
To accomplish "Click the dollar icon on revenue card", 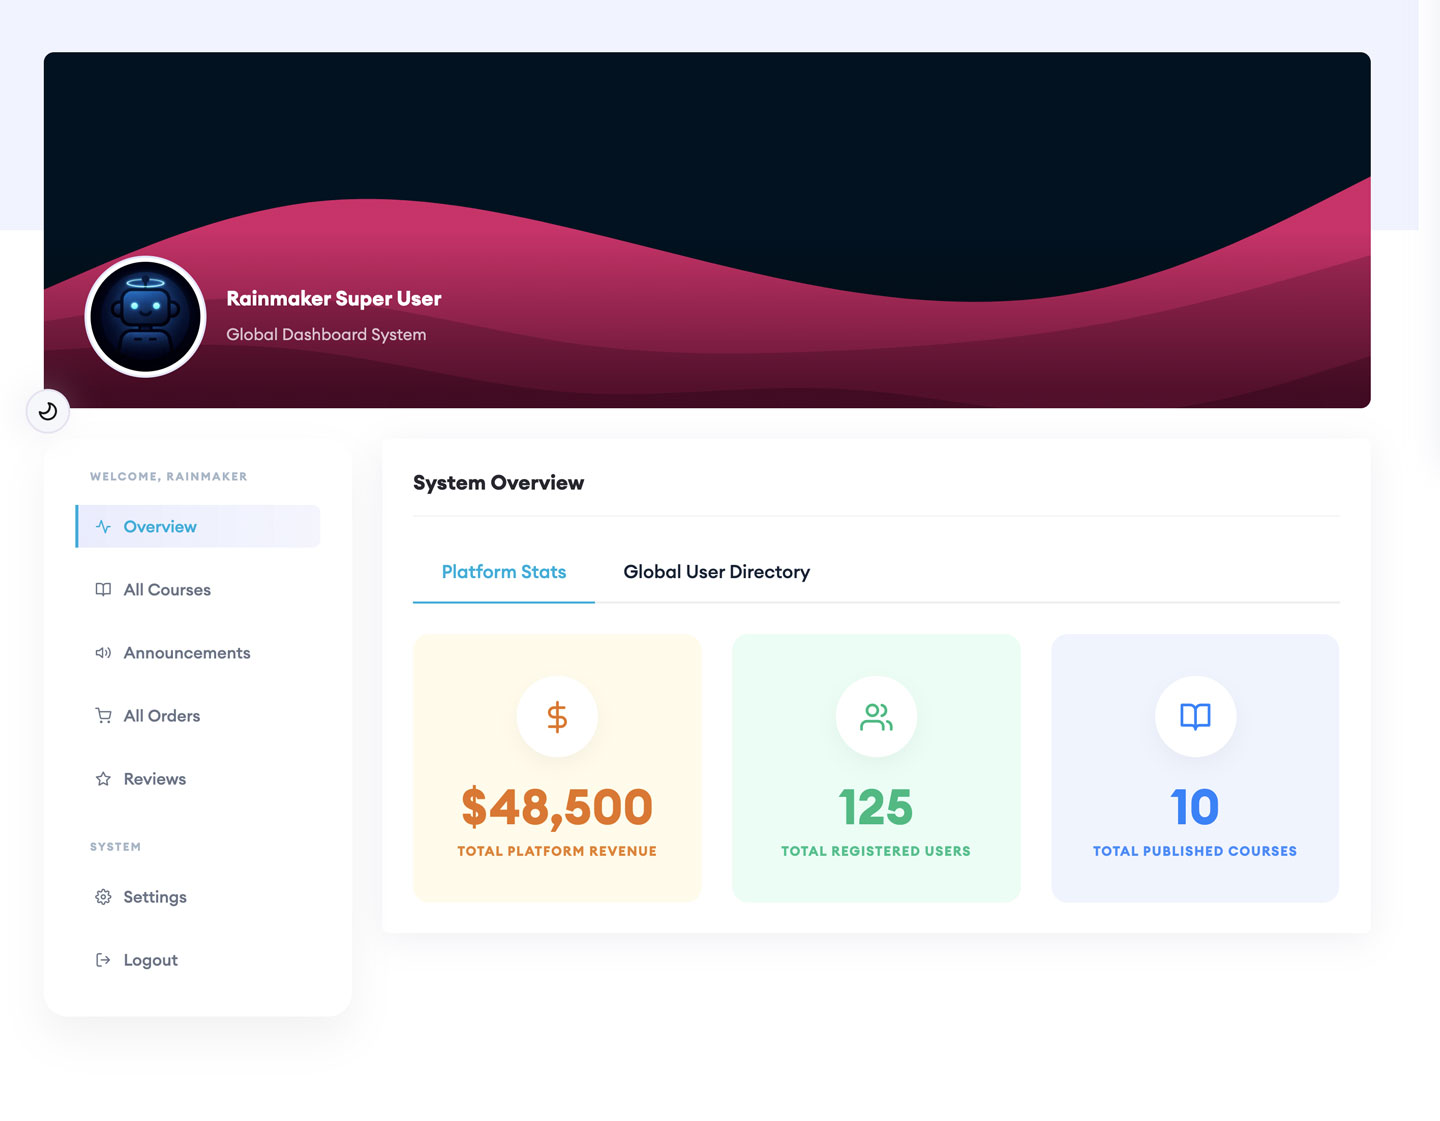I will click(557, 716).
